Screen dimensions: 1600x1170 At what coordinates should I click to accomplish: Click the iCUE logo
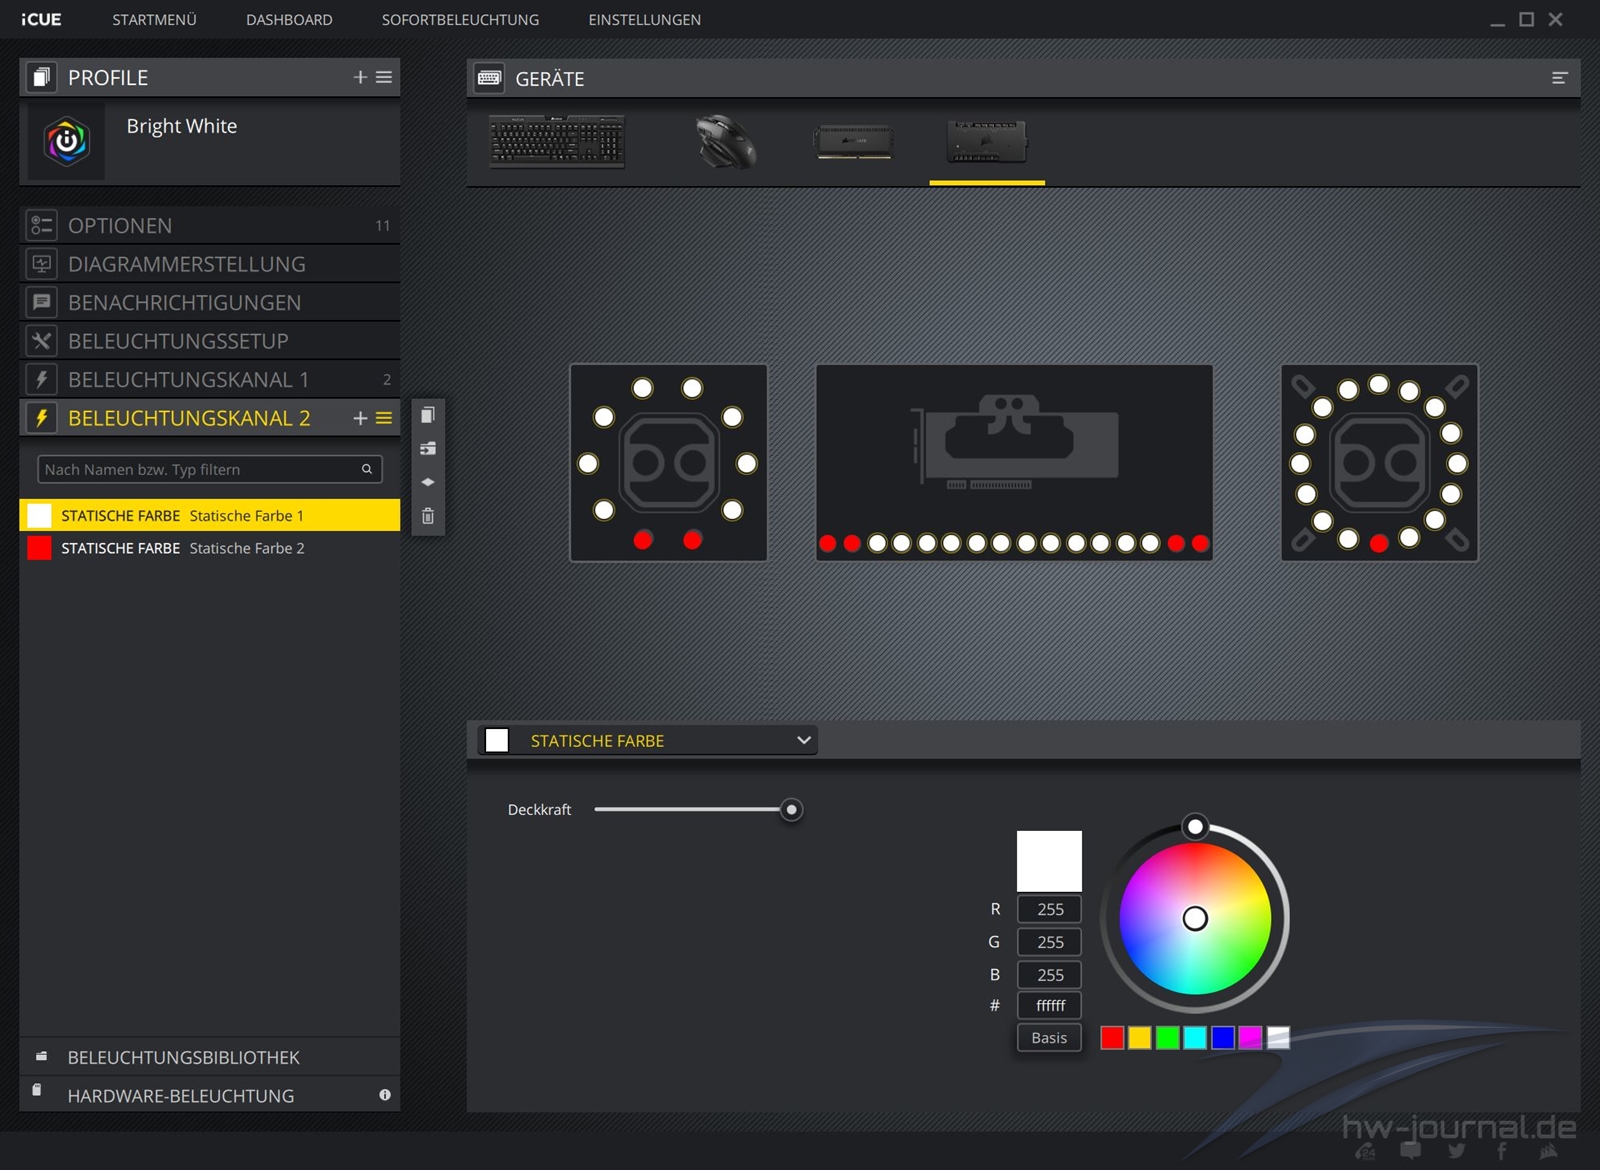41,20
